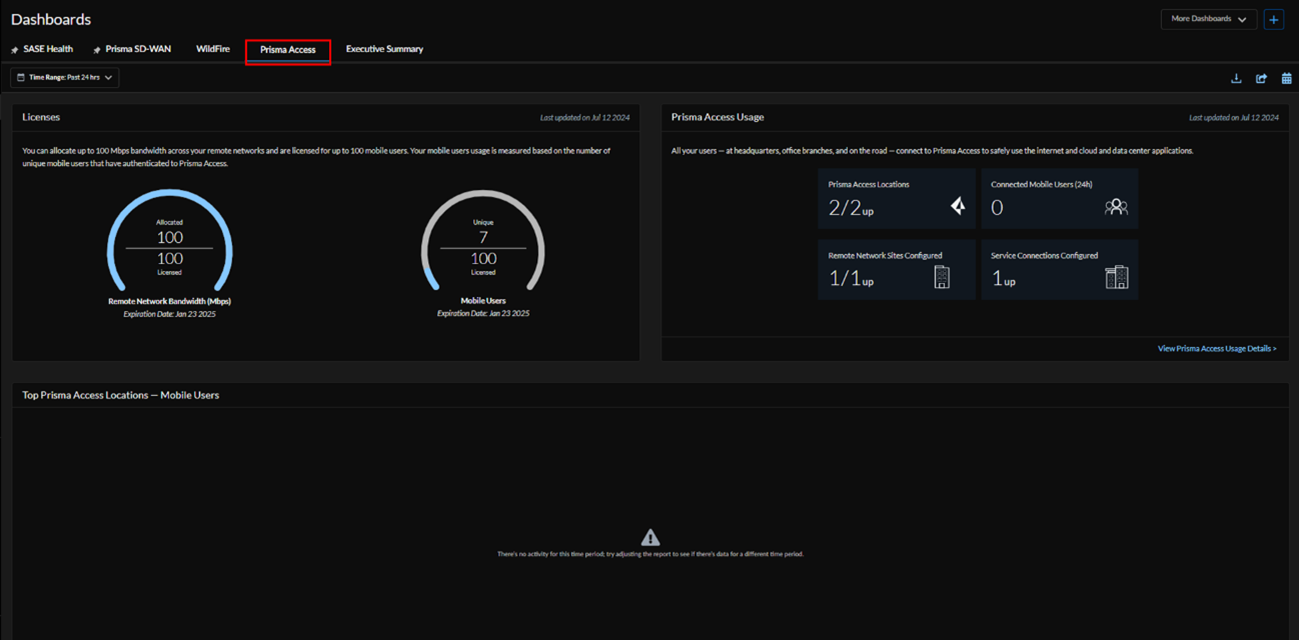Click Top Prisma Access Locations — Mobile Users heading
This screenshot has height=640, width=1299.
(x=121, y=395)
